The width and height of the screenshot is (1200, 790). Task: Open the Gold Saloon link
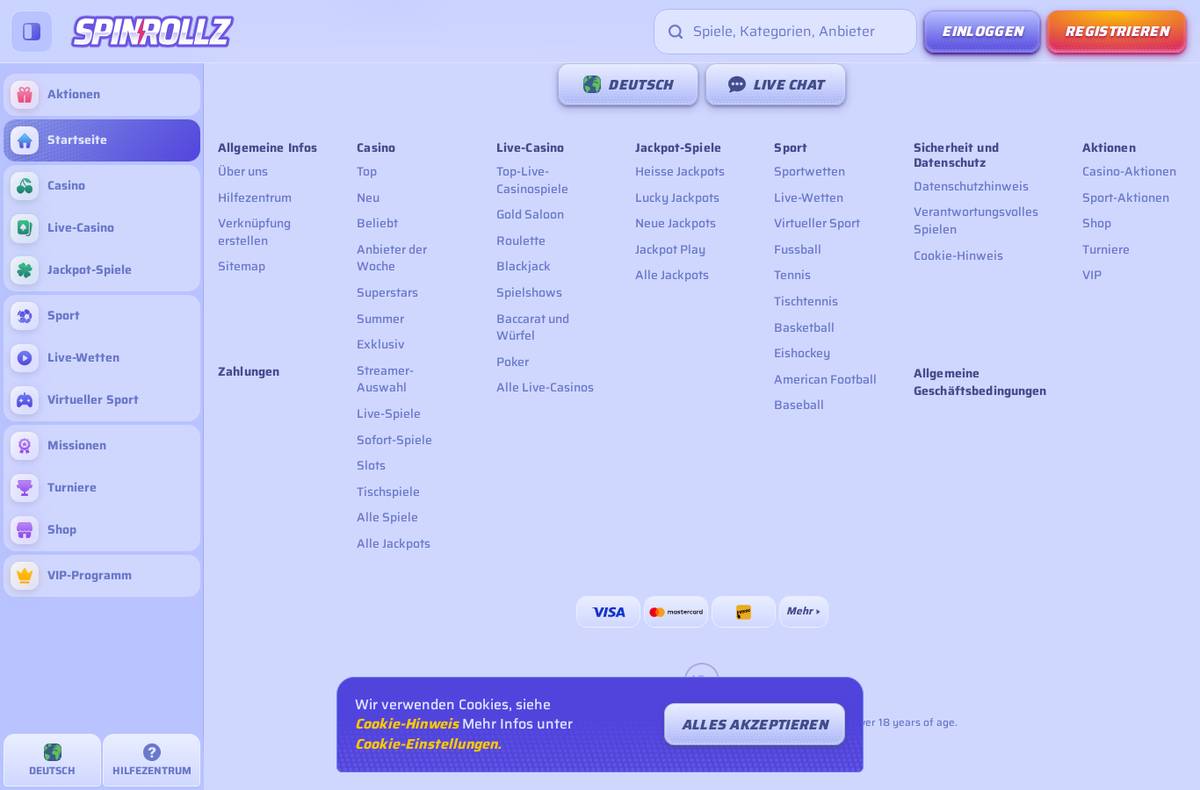530,215
